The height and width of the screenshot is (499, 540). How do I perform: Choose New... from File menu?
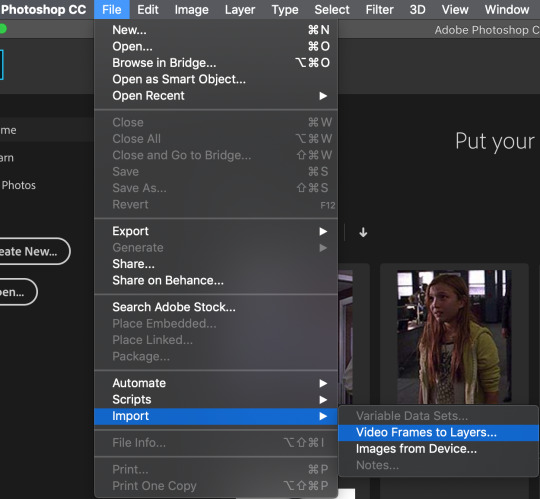pyautogui.click(x=216, y=30)
